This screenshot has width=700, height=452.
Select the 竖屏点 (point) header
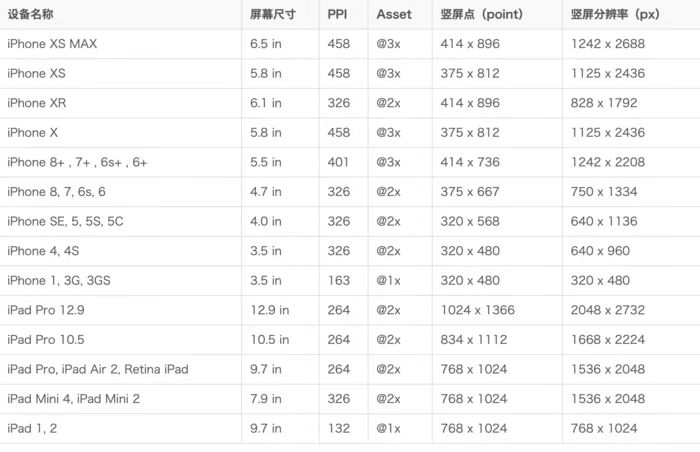(x=483, y=14)
